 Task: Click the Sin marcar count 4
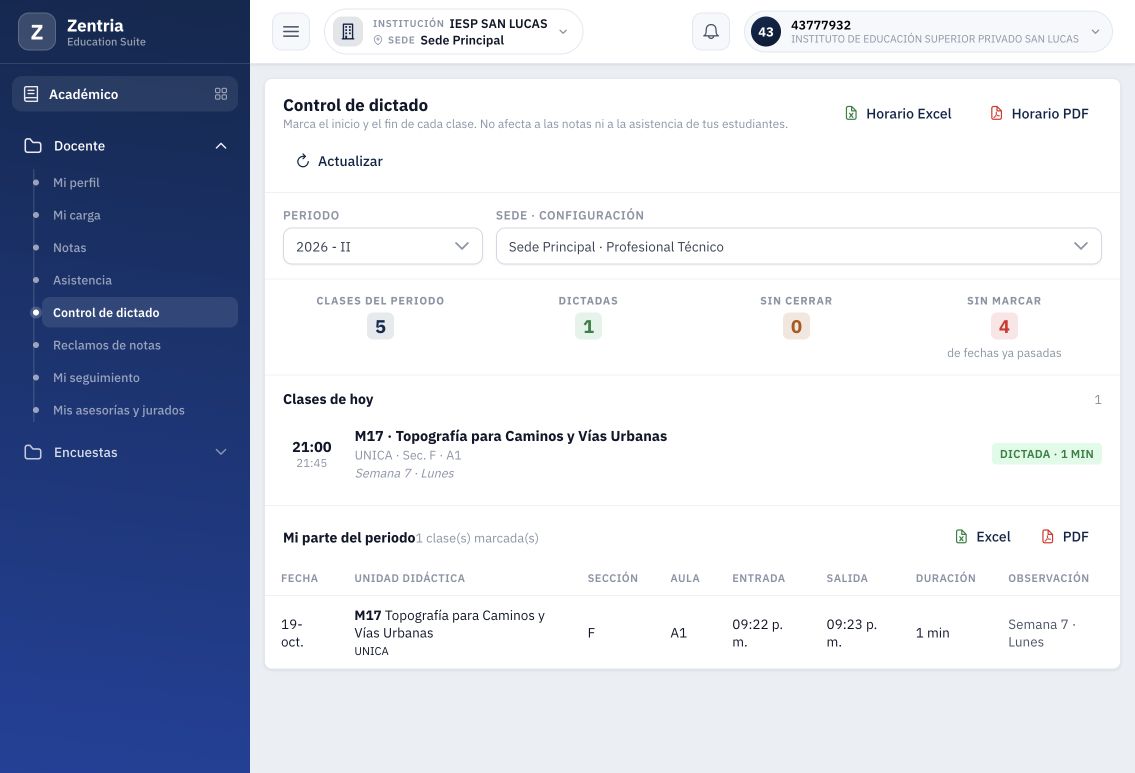(x=1004, y=326)
